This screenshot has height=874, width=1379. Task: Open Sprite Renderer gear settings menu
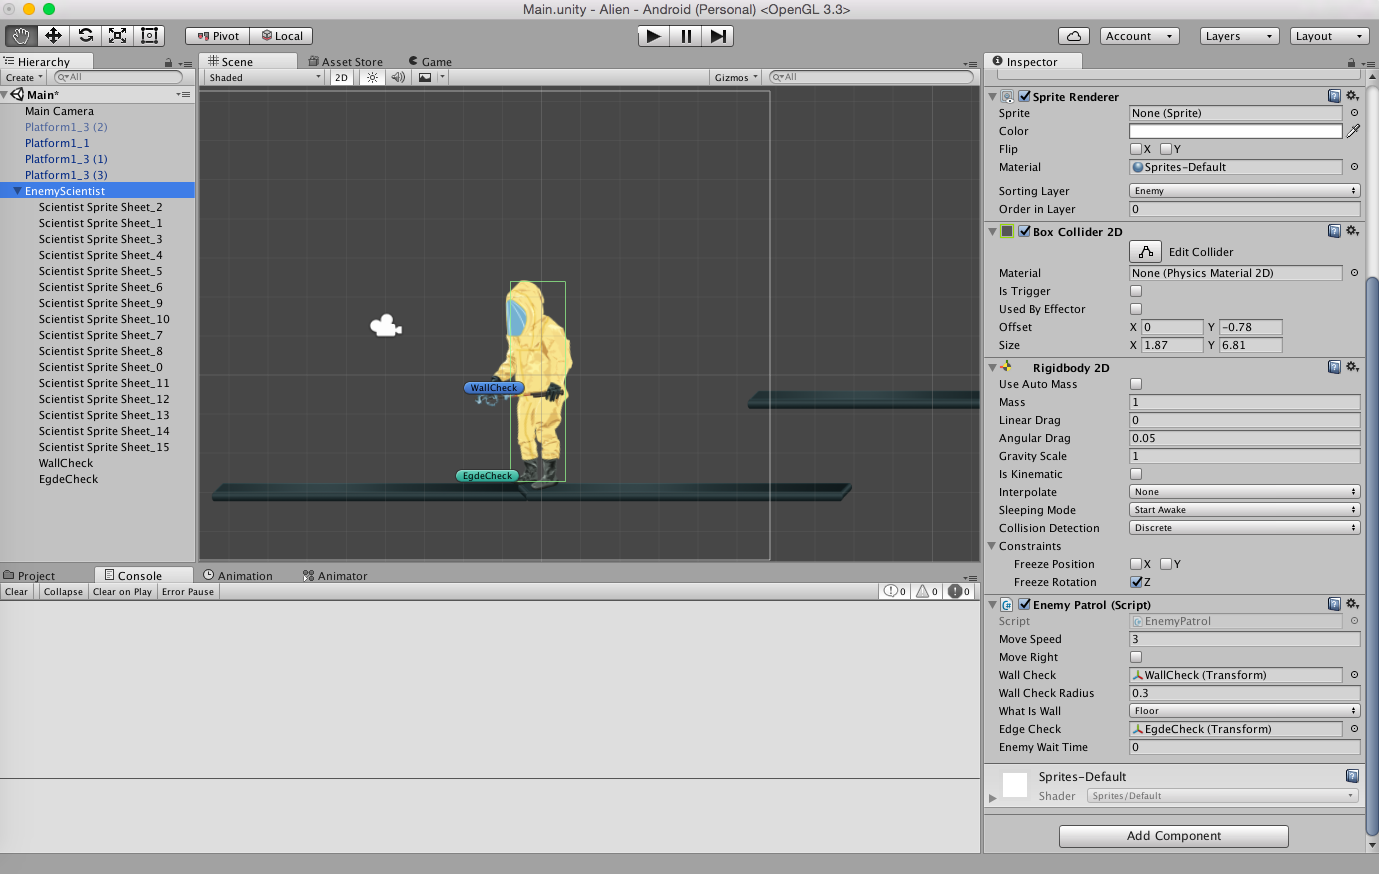point(1352,96)
